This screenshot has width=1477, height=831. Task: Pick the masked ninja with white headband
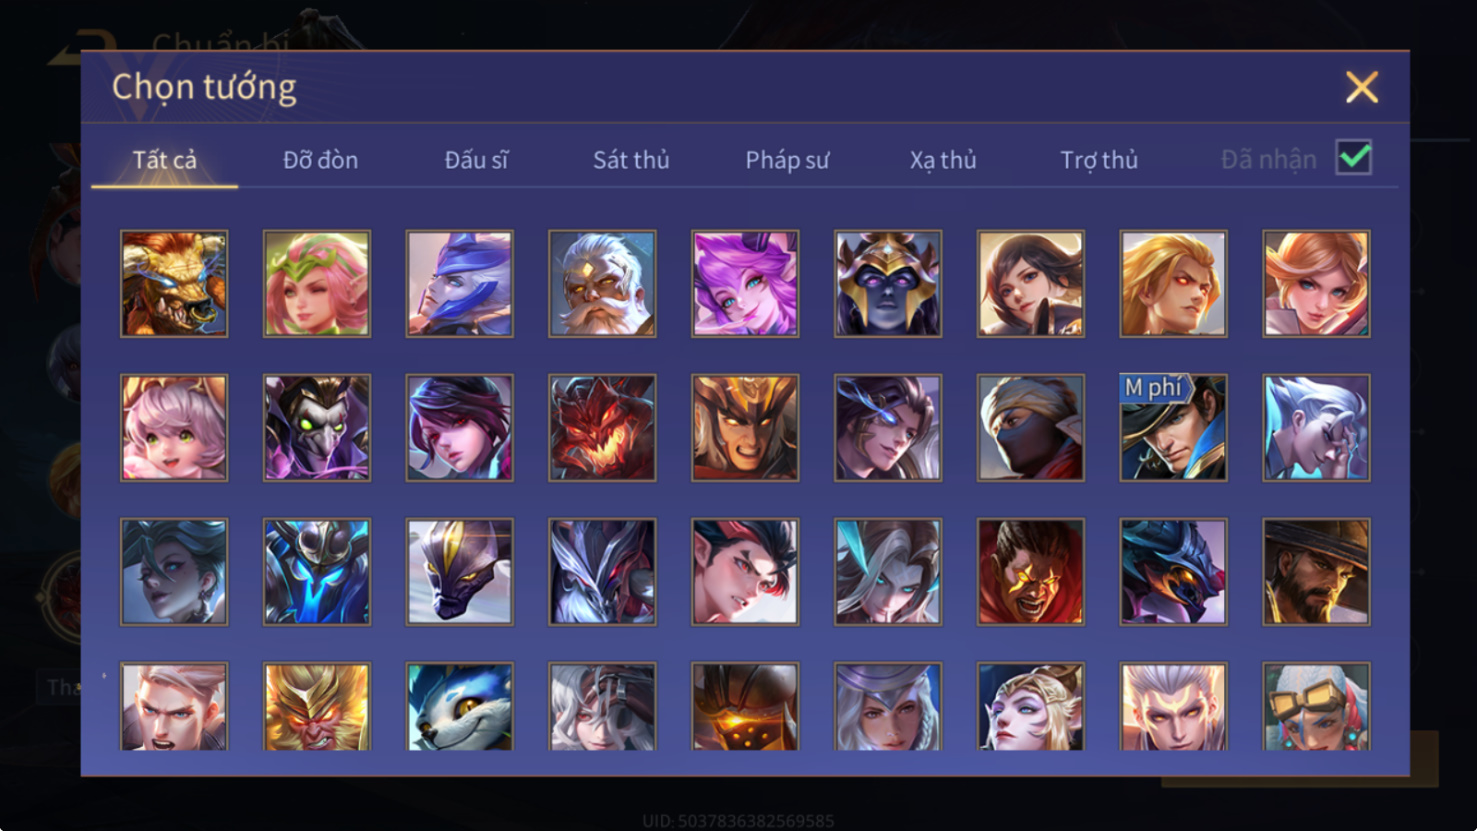(x=1031, y=428)
